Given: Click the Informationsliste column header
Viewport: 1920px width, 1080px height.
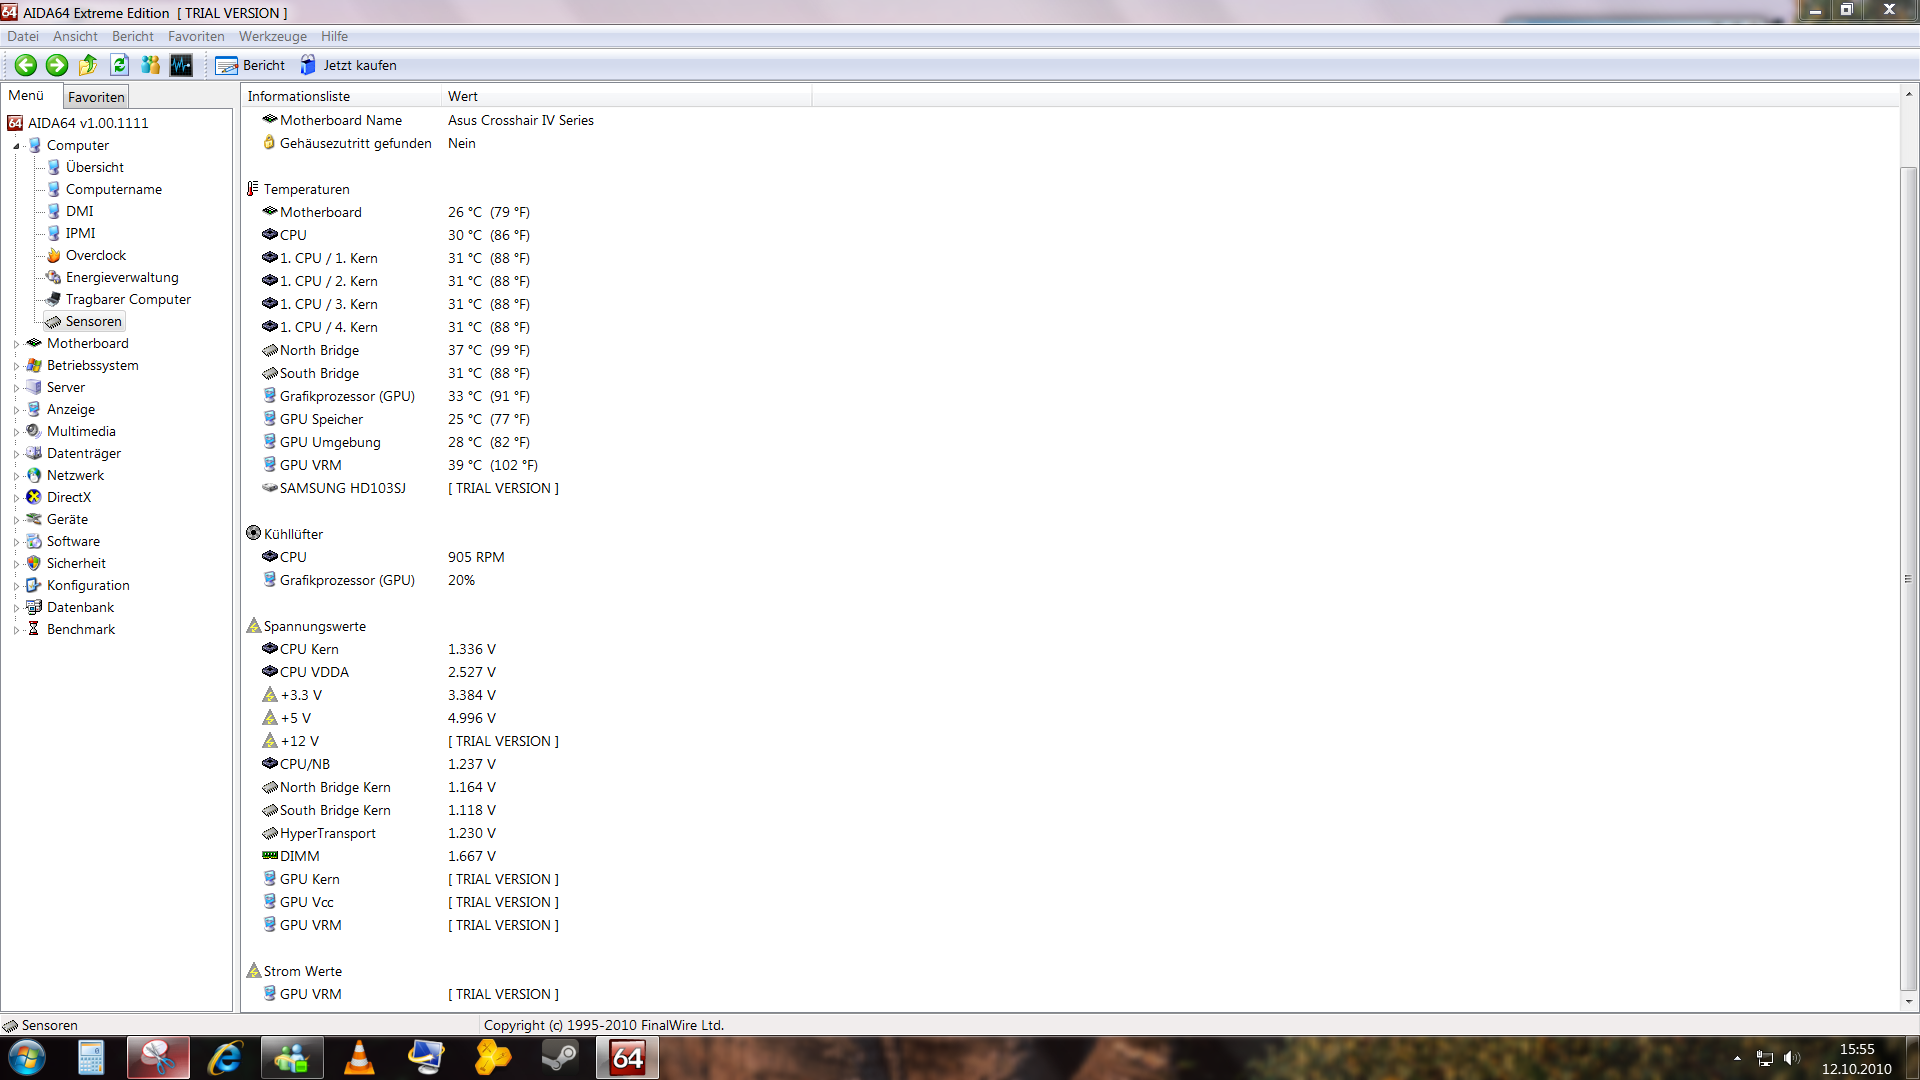Looking at the screenshot, I should [x=341, y=96].
